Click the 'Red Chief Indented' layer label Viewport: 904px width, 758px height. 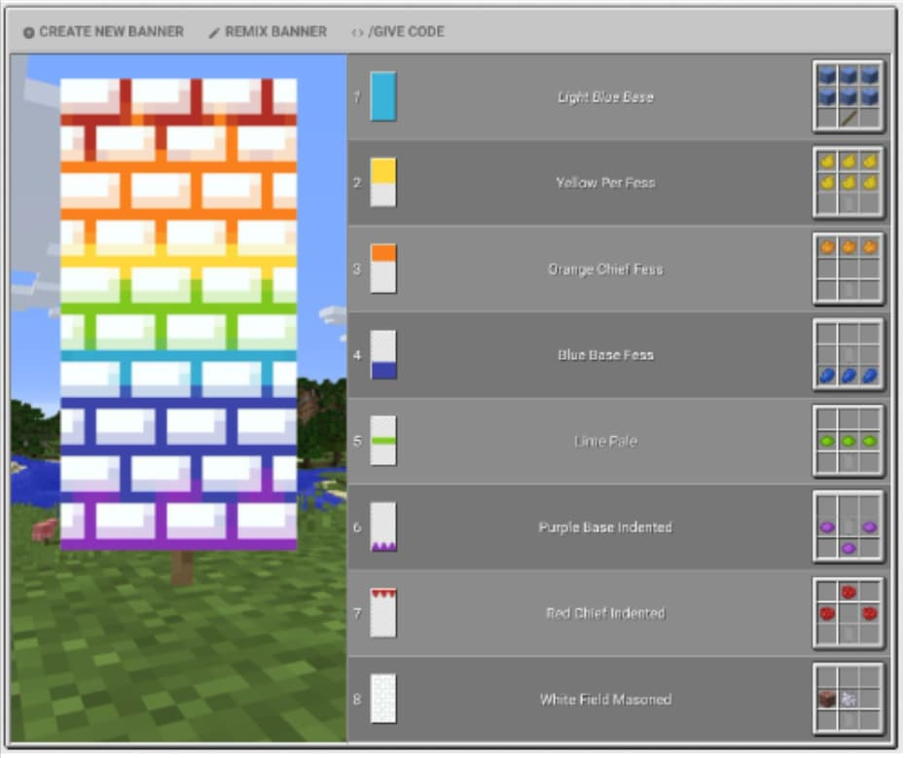pyautogui.click(x=605, y=613)
